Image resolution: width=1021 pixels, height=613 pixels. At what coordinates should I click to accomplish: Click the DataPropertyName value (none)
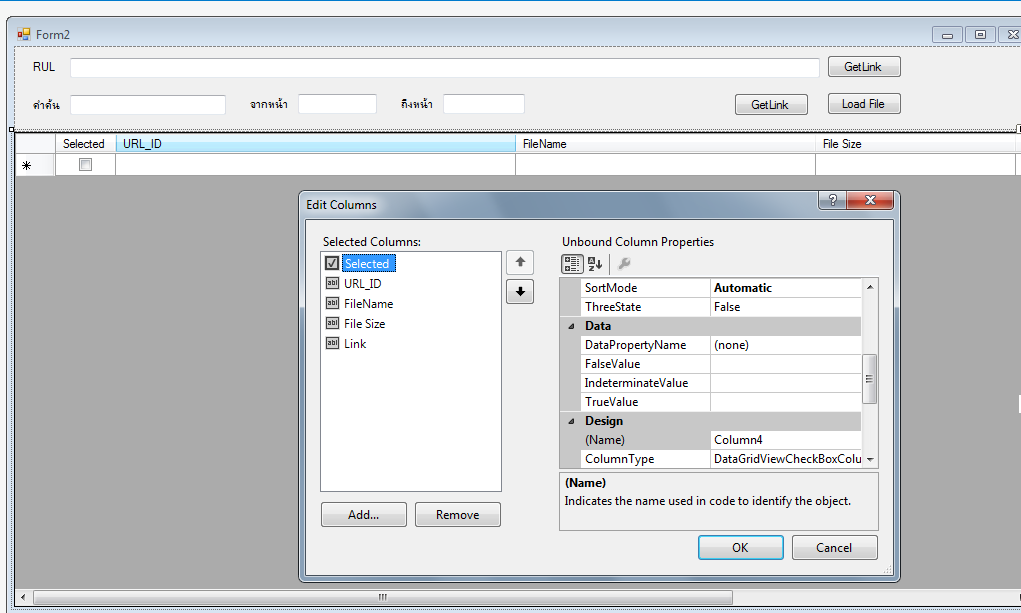[785, 345]
